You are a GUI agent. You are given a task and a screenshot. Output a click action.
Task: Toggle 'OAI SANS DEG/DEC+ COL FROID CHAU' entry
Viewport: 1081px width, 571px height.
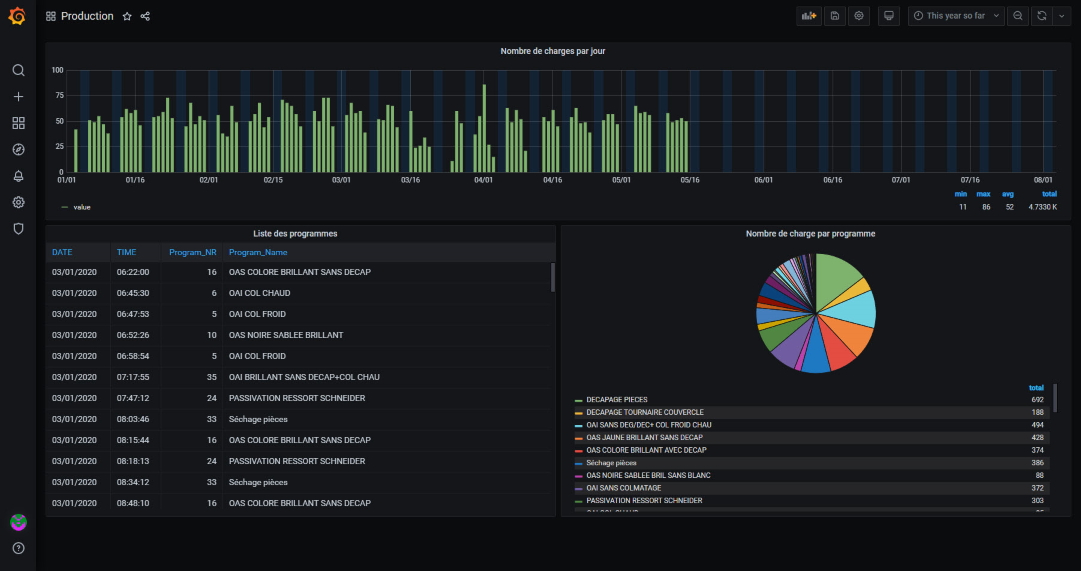pos(649,425)
